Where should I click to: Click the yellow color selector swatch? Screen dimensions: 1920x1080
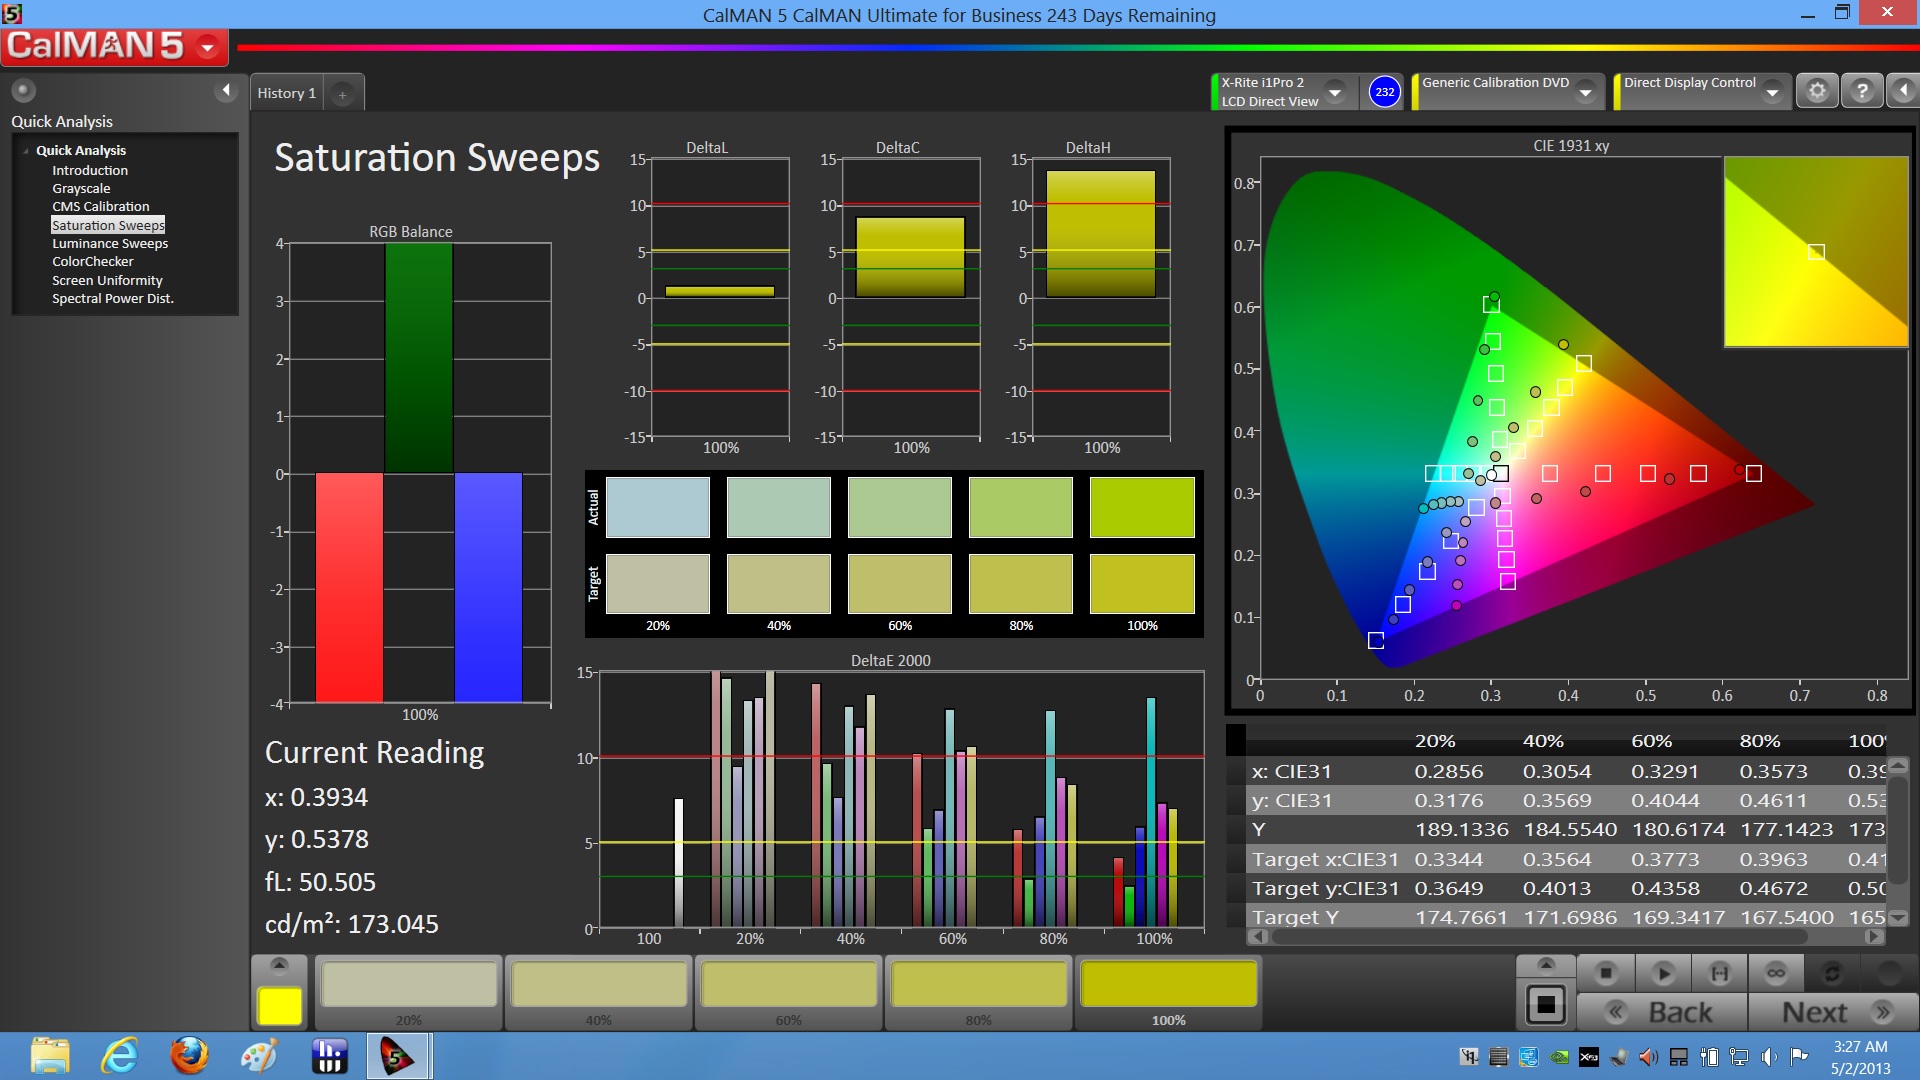[280, 1006]
